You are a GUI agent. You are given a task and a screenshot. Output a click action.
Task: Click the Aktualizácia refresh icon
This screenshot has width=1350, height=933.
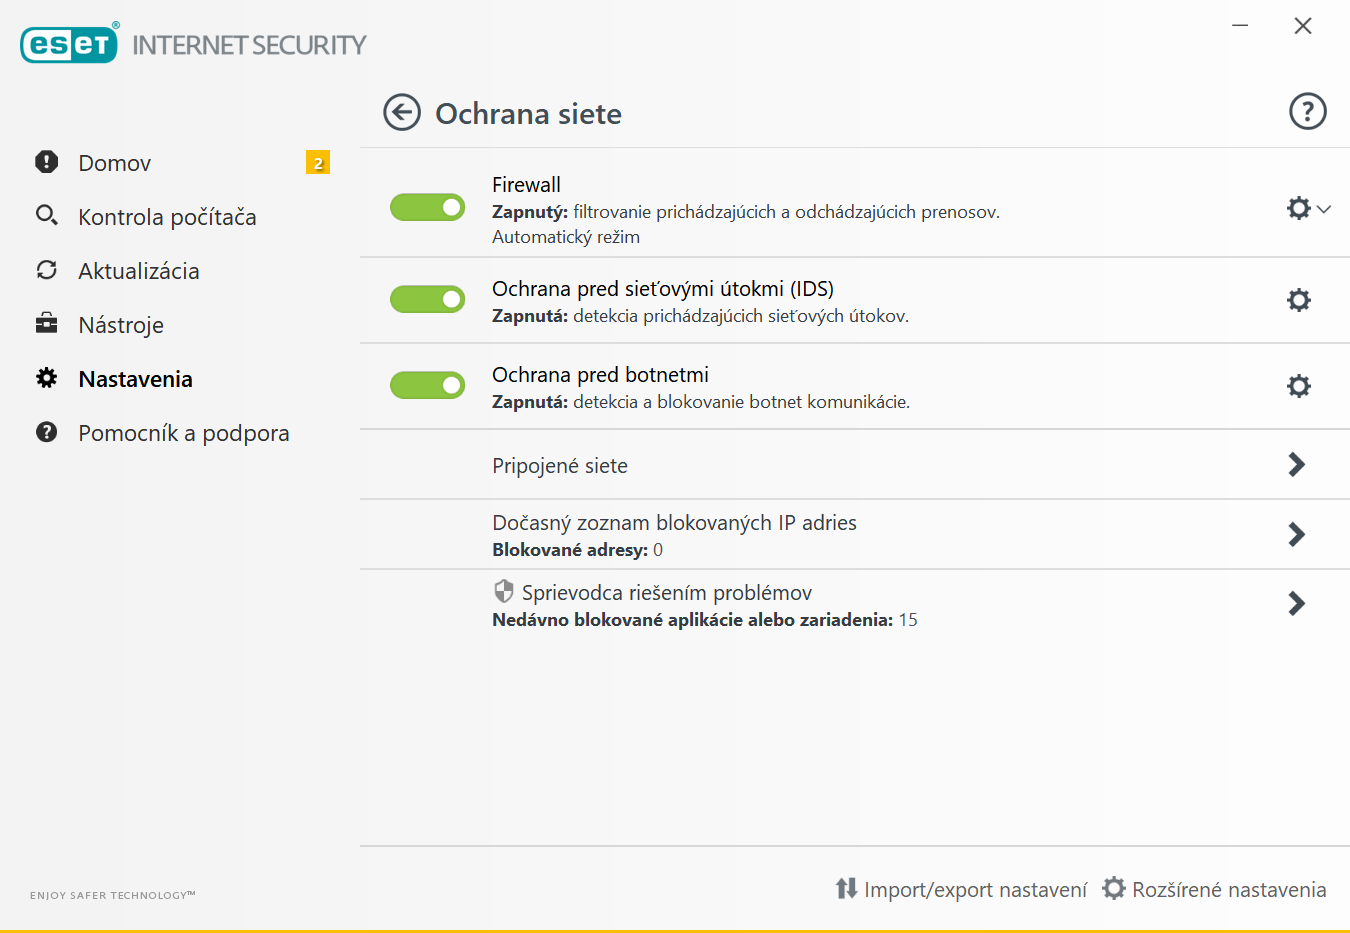tap(47, 270)
